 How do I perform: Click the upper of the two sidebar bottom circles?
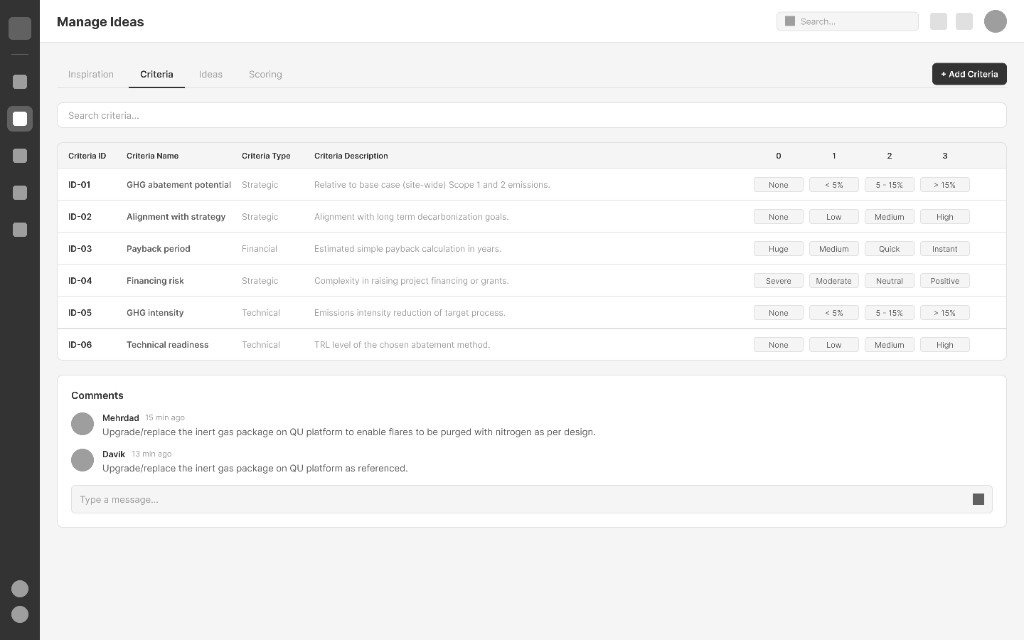tap(20, 588)
